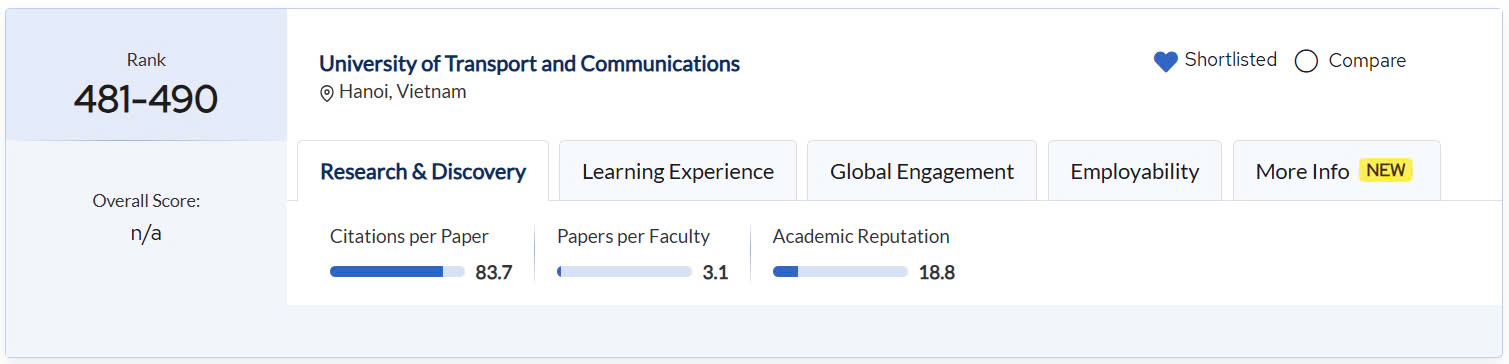
Task: Click the Overall Score n/a value
Action: click(x=146, y=233)
